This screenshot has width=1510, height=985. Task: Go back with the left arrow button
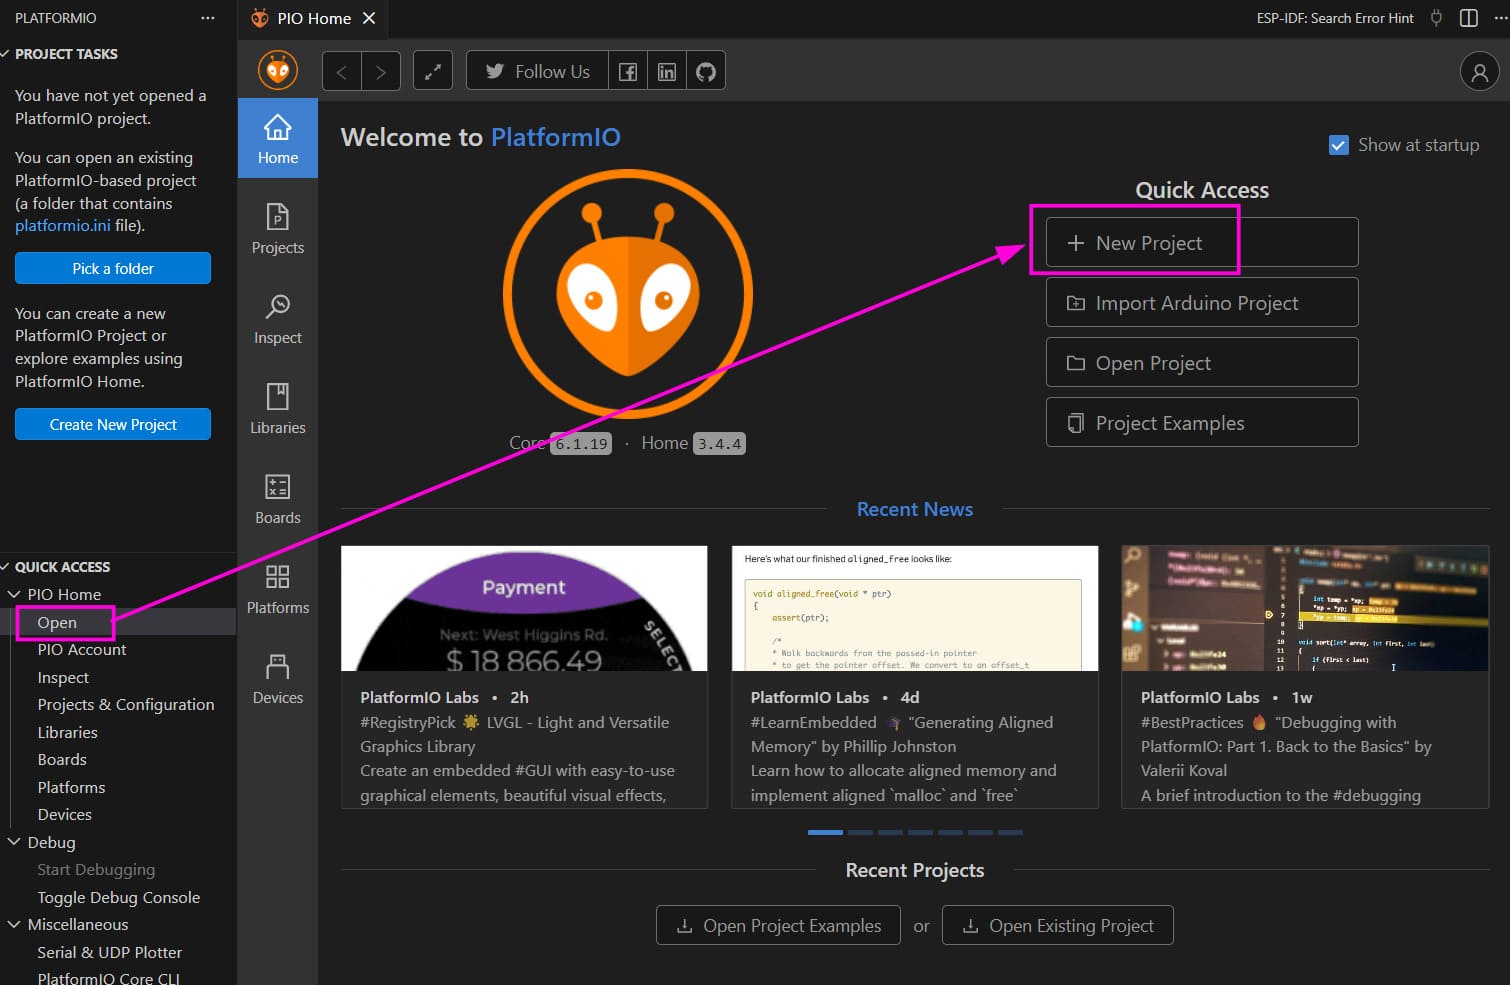click(x=342, y=71)
